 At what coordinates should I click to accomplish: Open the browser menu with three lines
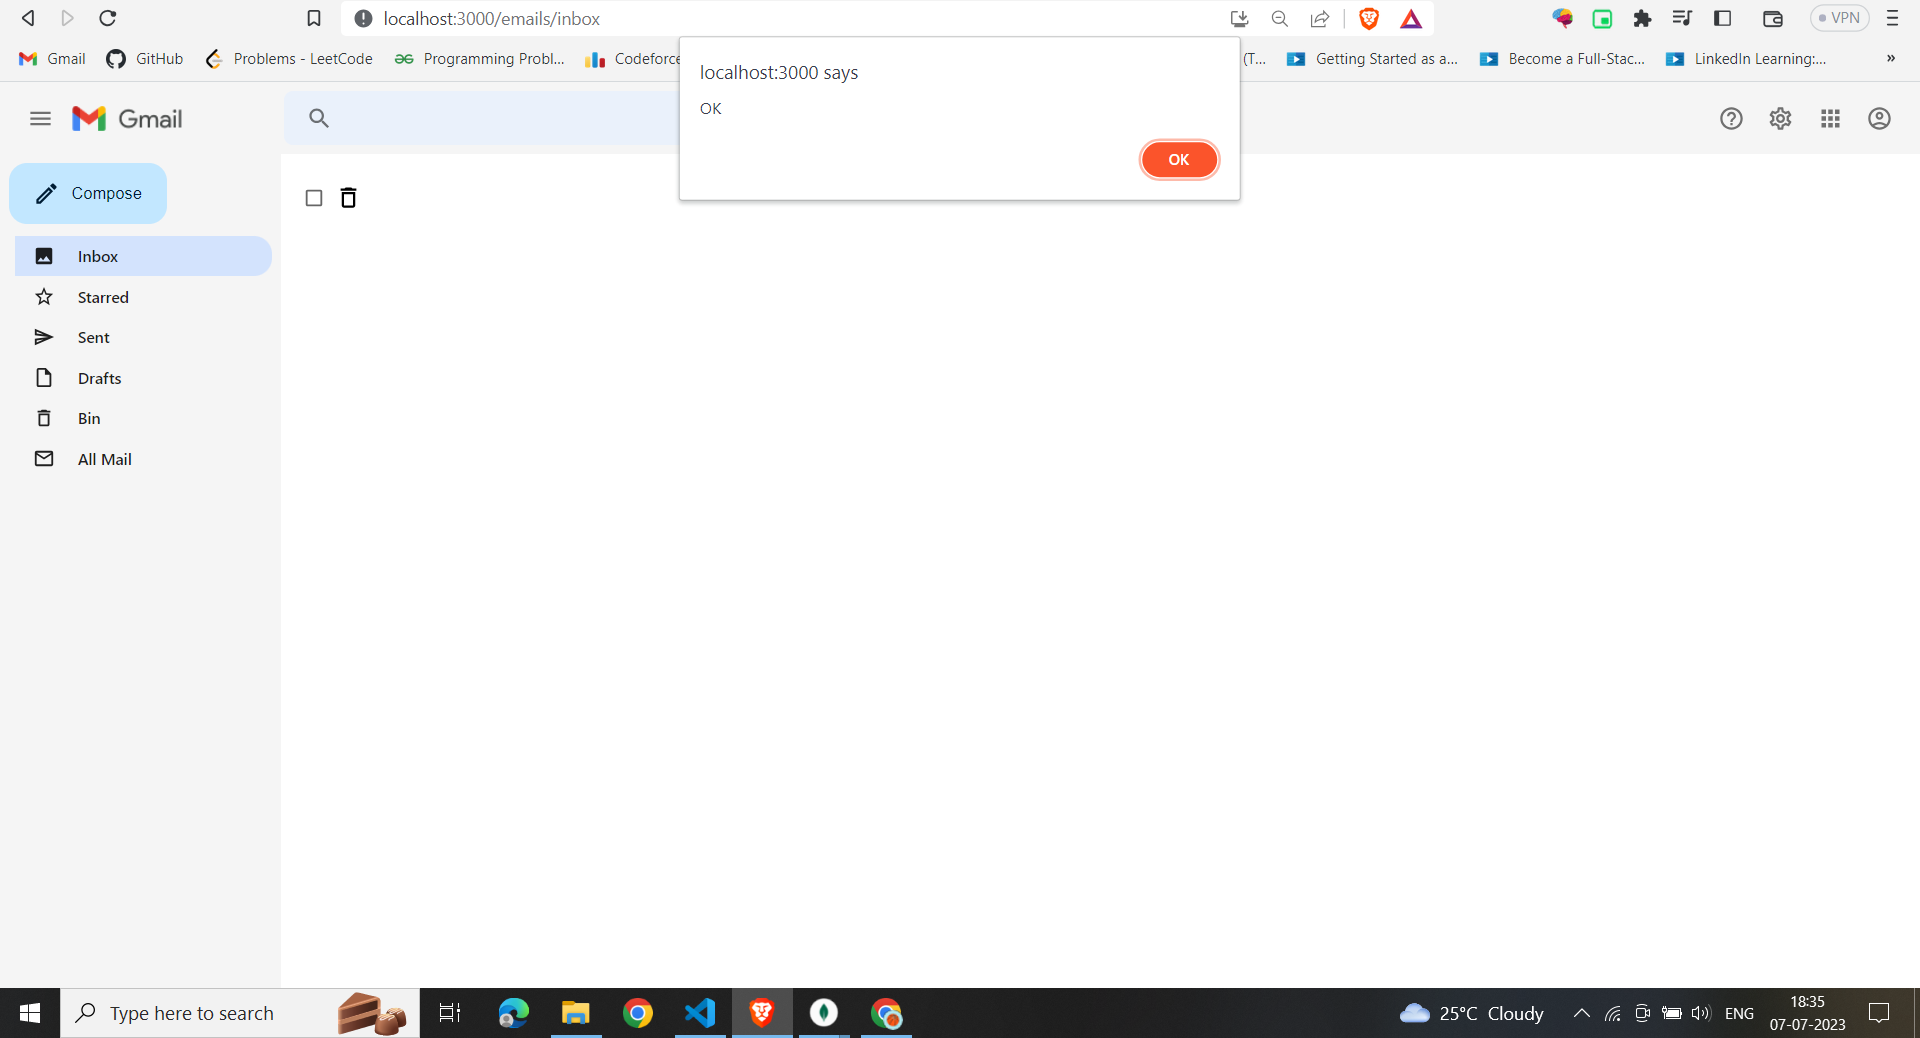pos(1893,18)
